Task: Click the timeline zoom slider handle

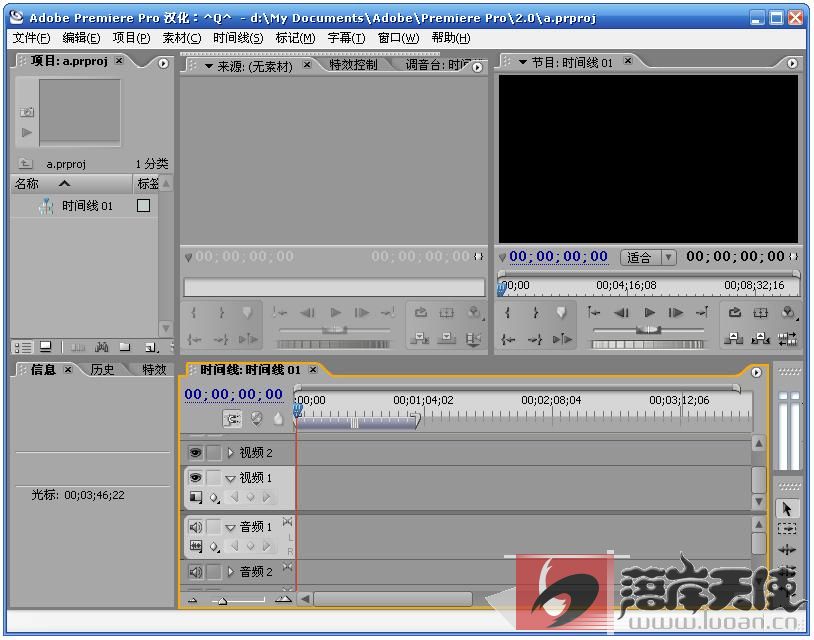Action: pyautogui.click(x=223, y=601)
